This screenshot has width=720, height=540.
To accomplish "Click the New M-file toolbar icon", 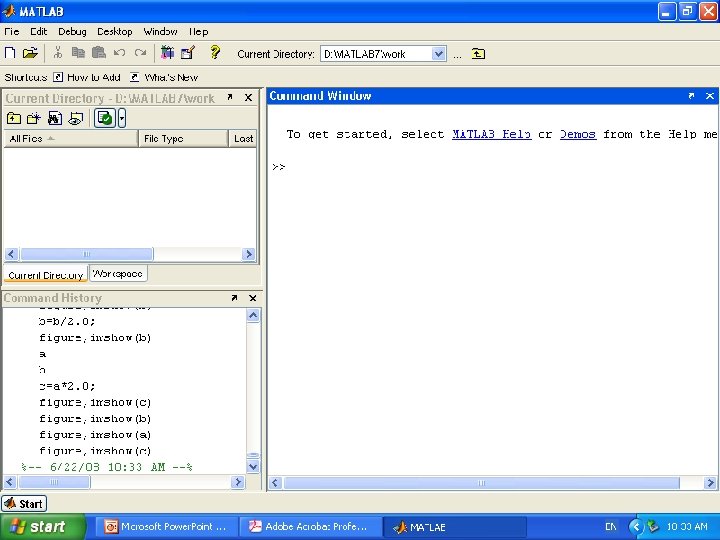I will (10, 53).
